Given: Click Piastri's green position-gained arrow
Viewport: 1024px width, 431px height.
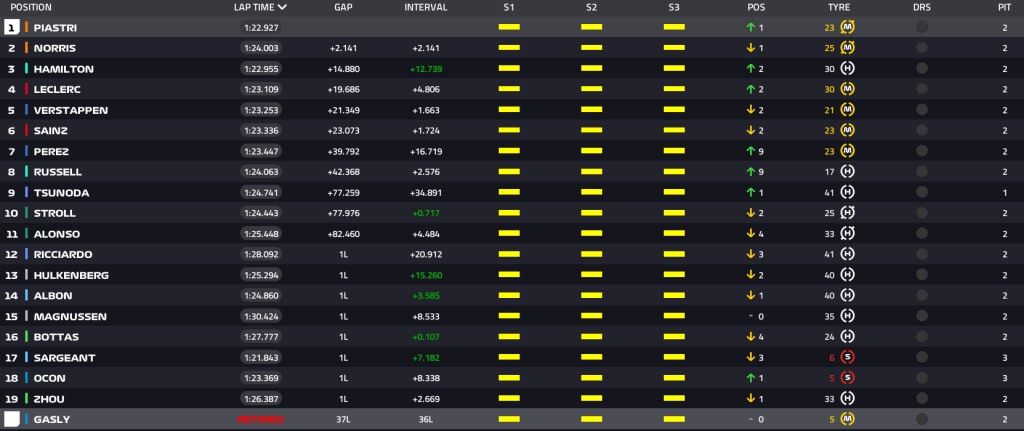Looking at the screenshot, I should (750, 27).
